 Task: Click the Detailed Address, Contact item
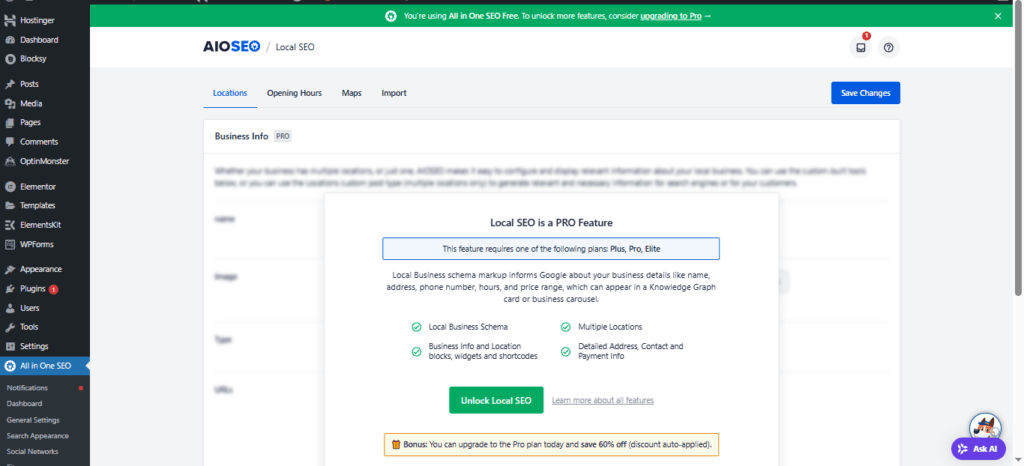click(x=622, y=351)
